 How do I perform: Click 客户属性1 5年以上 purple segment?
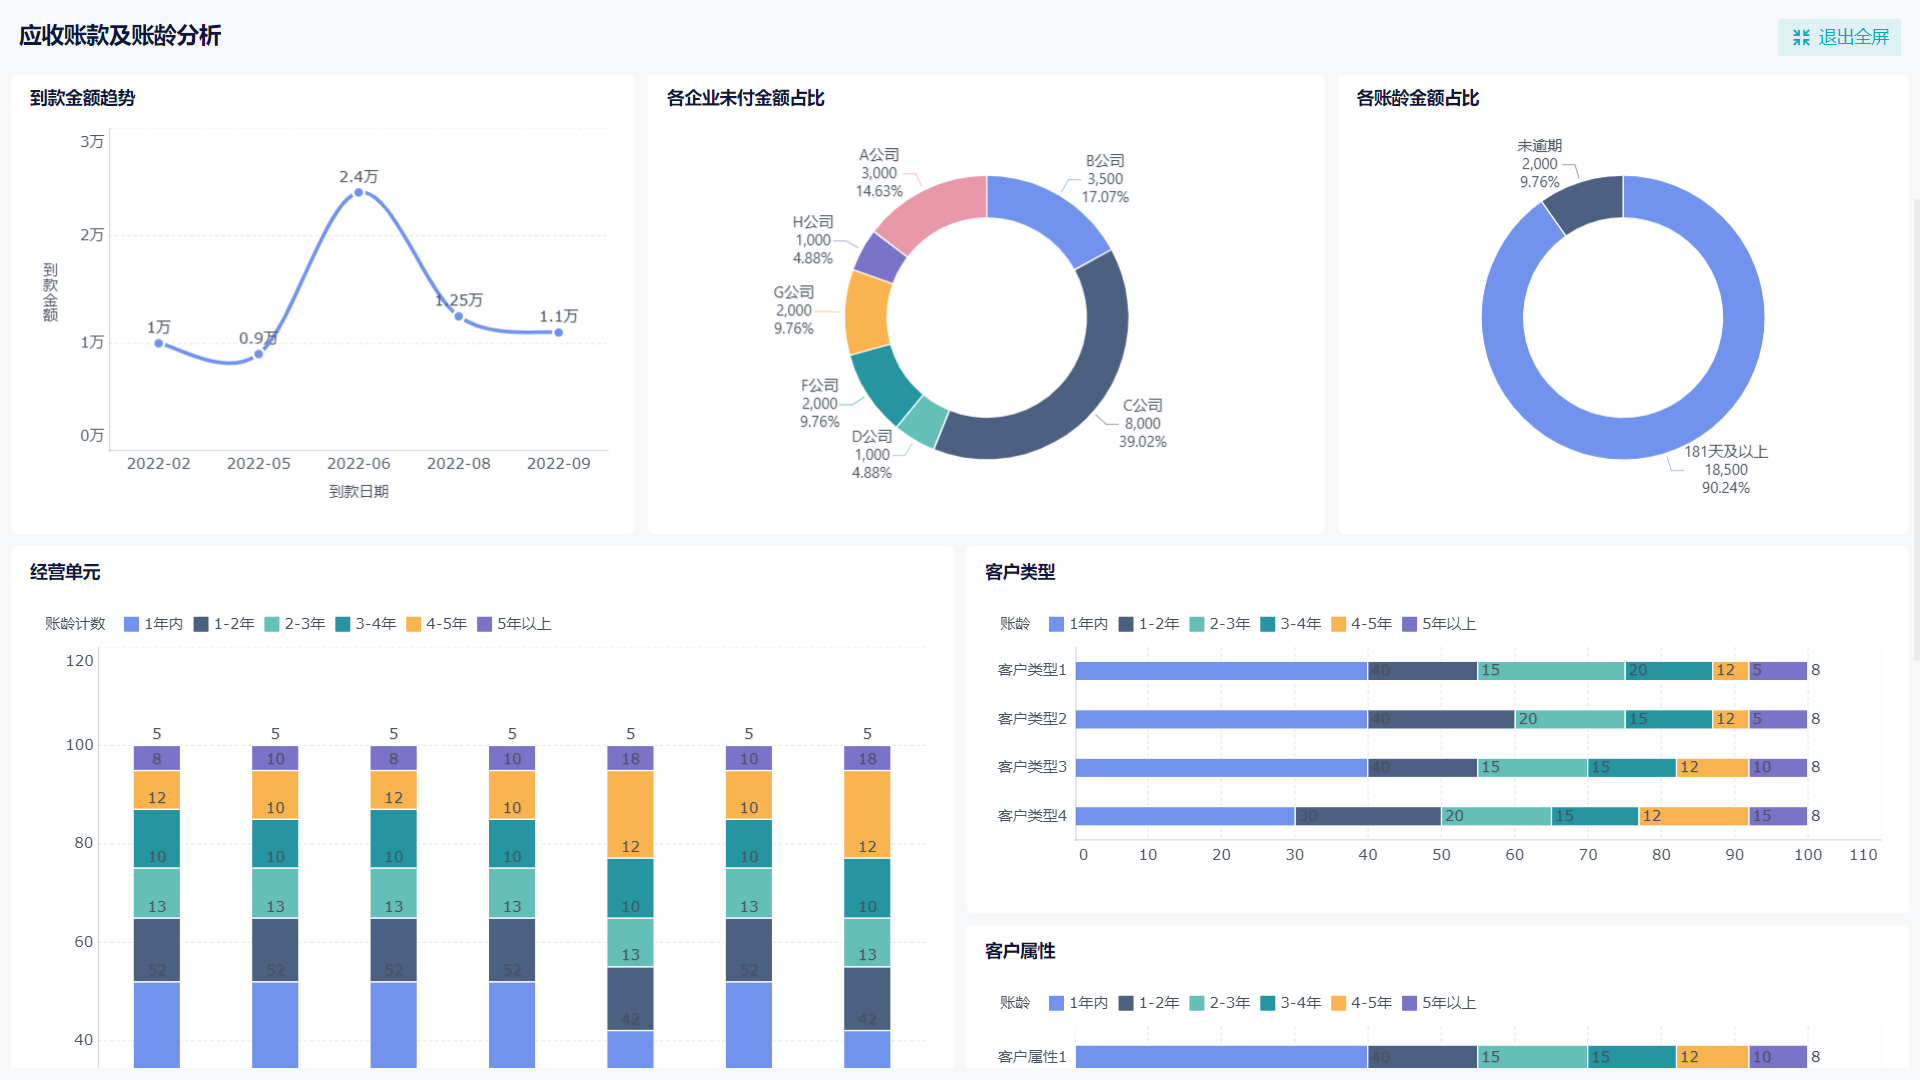coord(1778,1057)
